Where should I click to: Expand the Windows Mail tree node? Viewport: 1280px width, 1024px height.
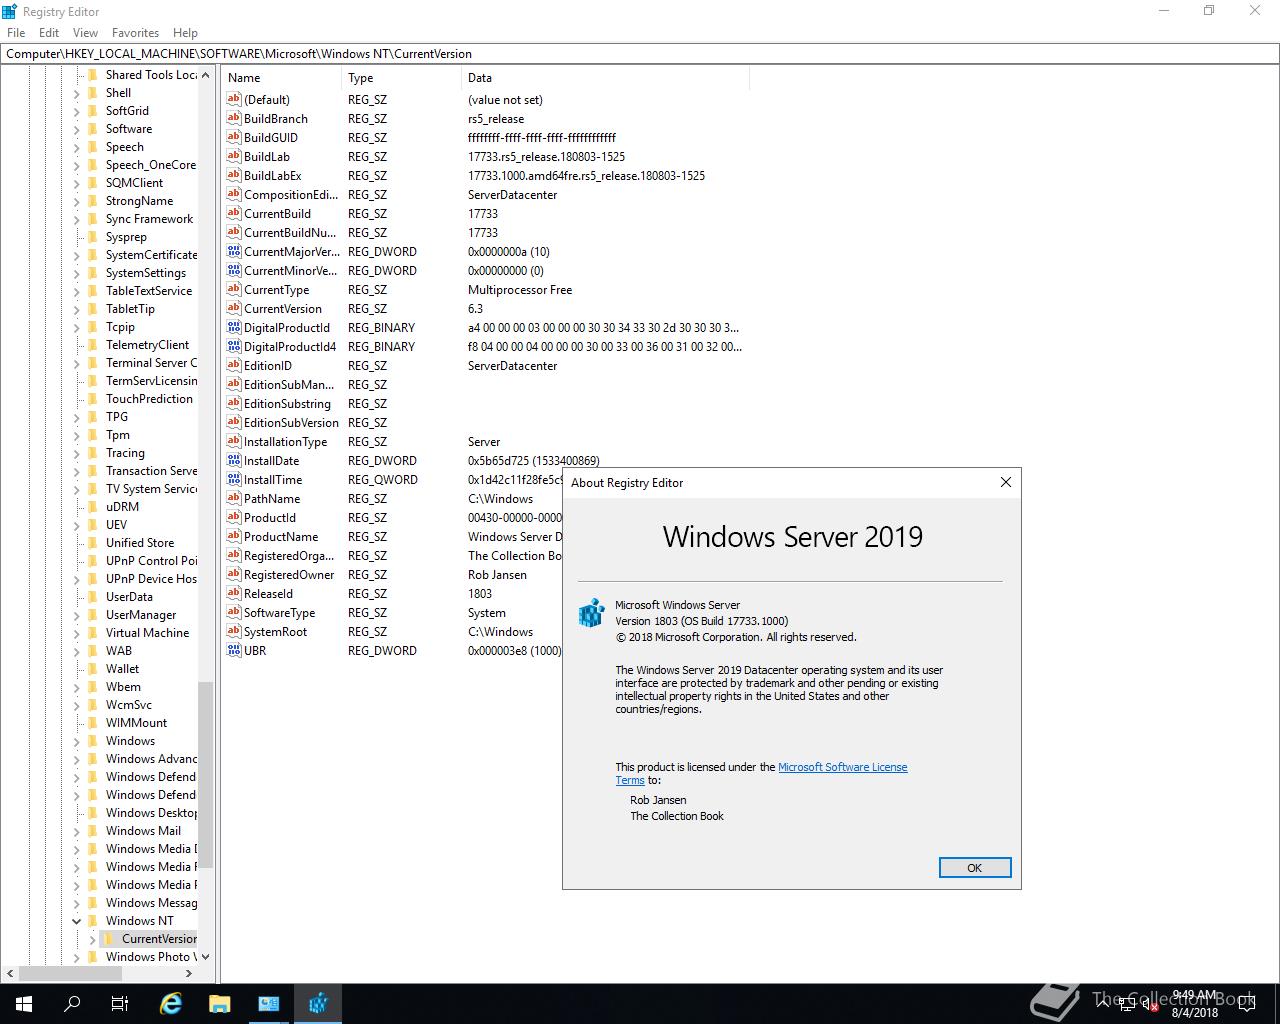click(76, 831)
